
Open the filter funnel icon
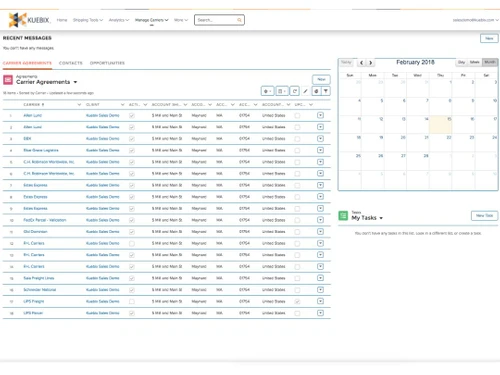(x=326, y=91)
